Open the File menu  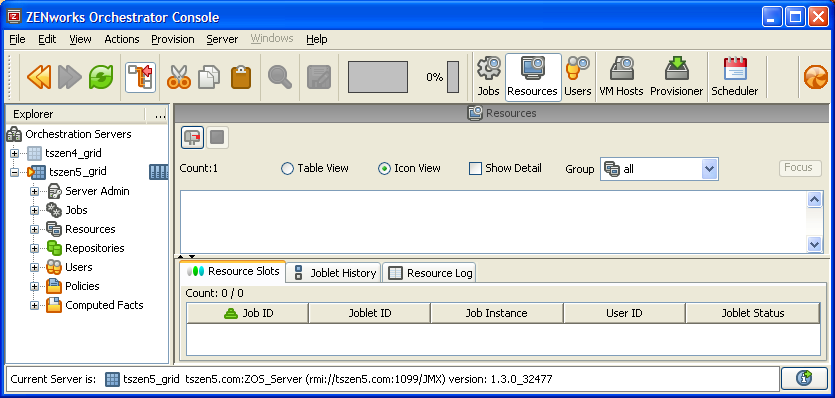point(18,39)
